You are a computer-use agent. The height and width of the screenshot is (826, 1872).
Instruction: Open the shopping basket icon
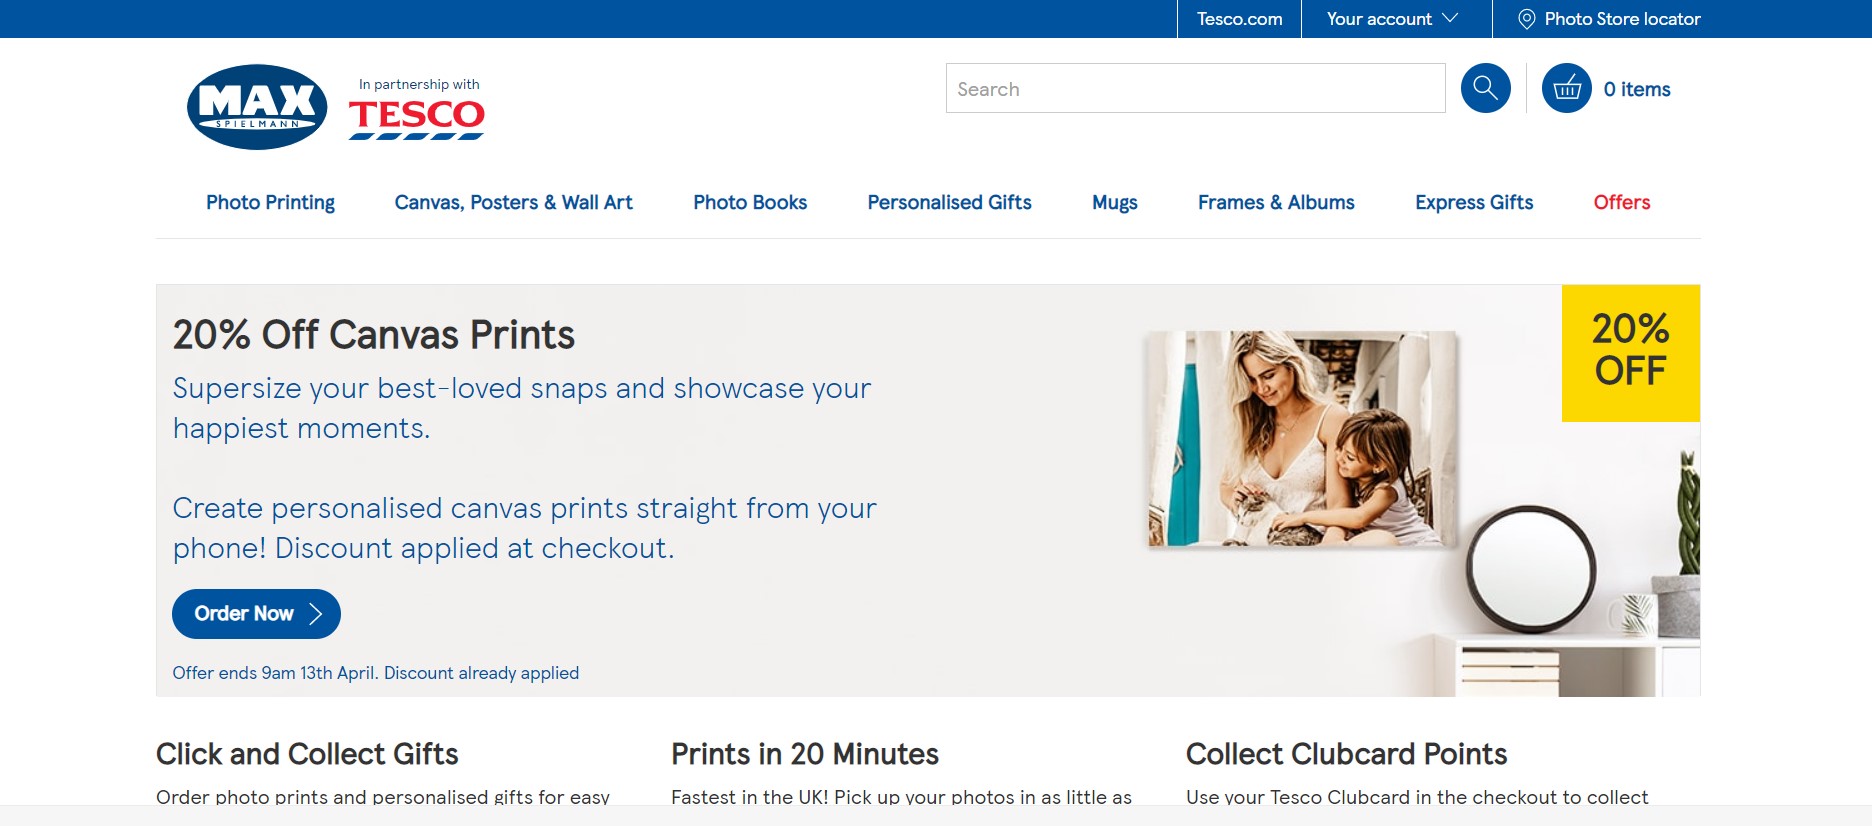click(1566, 88)
